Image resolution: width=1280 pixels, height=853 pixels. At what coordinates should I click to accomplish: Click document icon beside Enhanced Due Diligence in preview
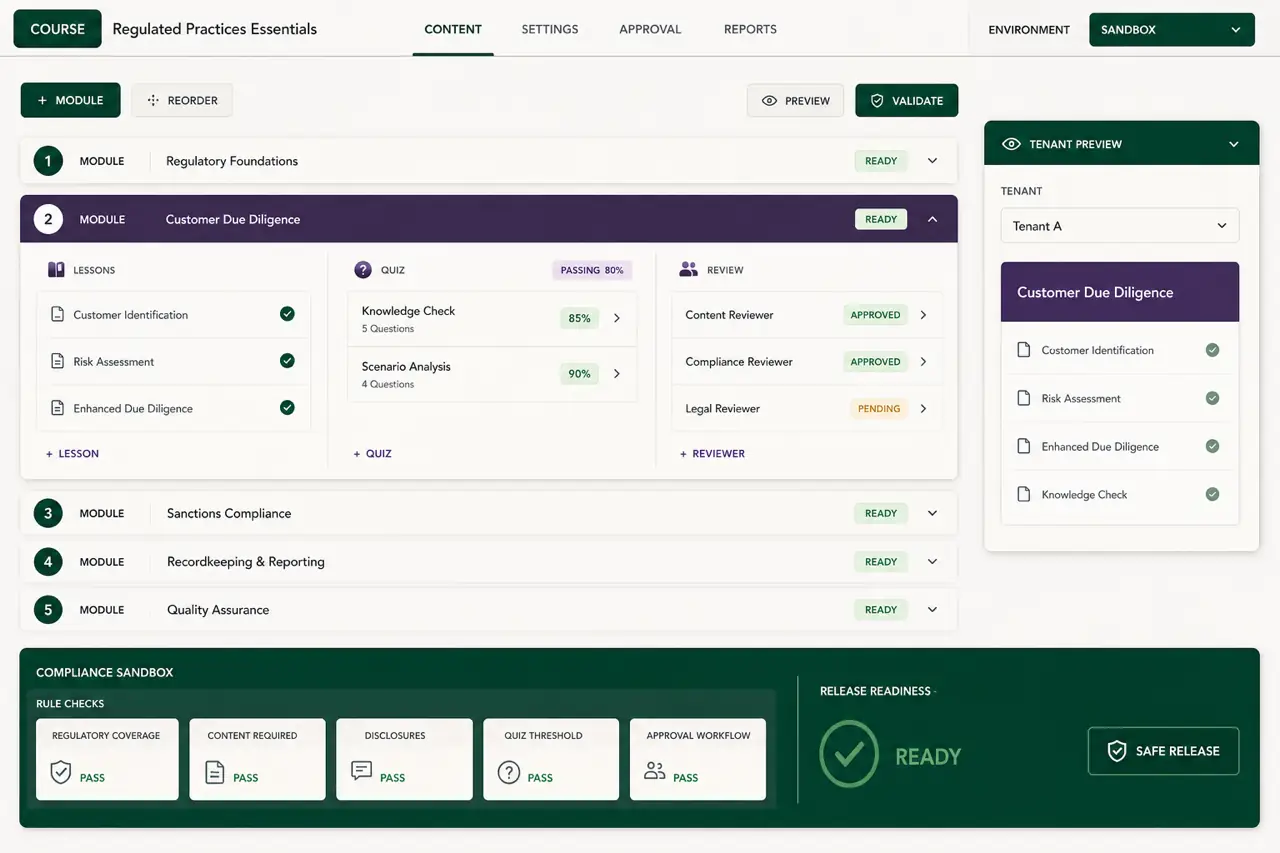[1023, 446]
